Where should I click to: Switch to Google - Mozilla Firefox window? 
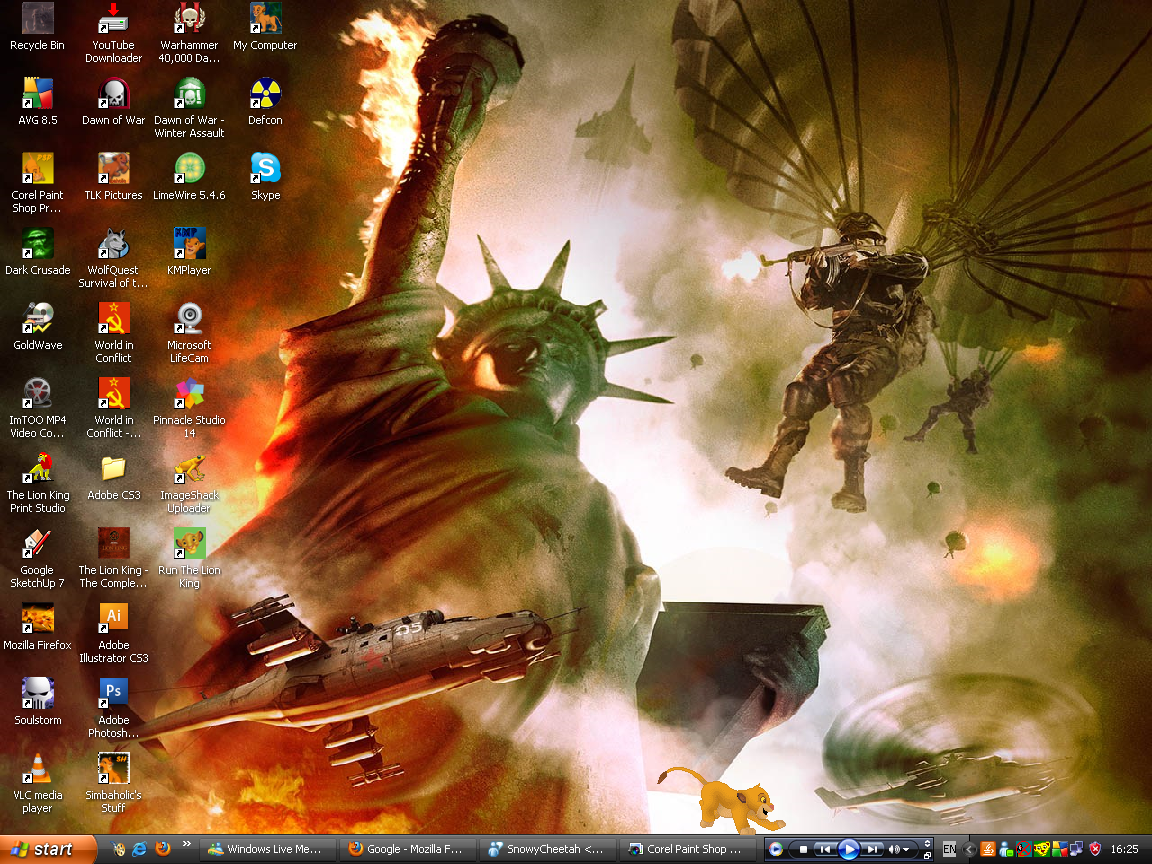pyautogui.click(x=406, y=849)
